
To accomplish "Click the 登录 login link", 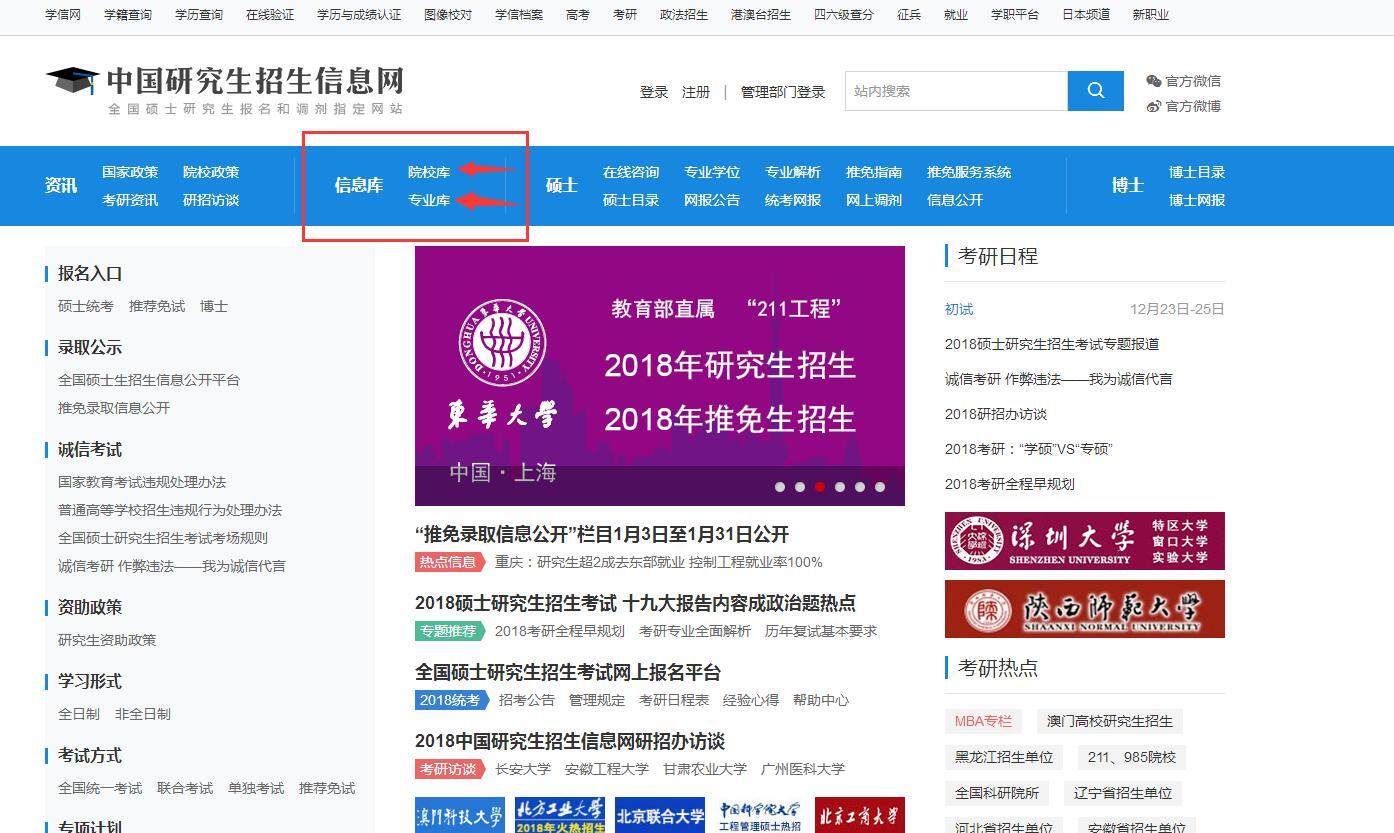I will 653,91.
